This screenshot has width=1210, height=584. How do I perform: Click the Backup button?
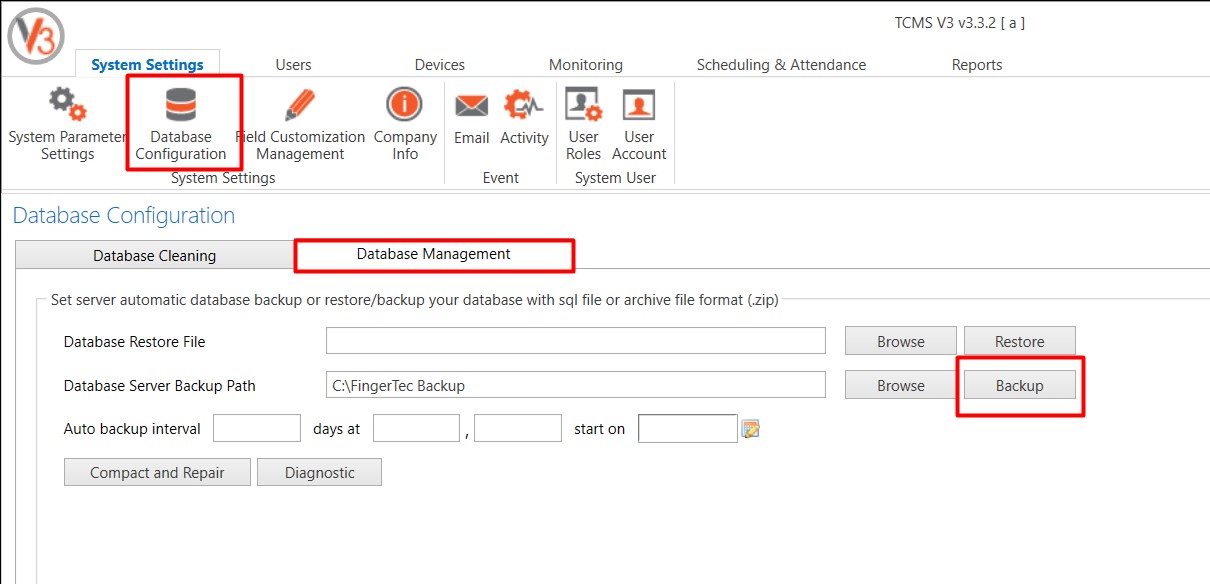[1019, 385]
